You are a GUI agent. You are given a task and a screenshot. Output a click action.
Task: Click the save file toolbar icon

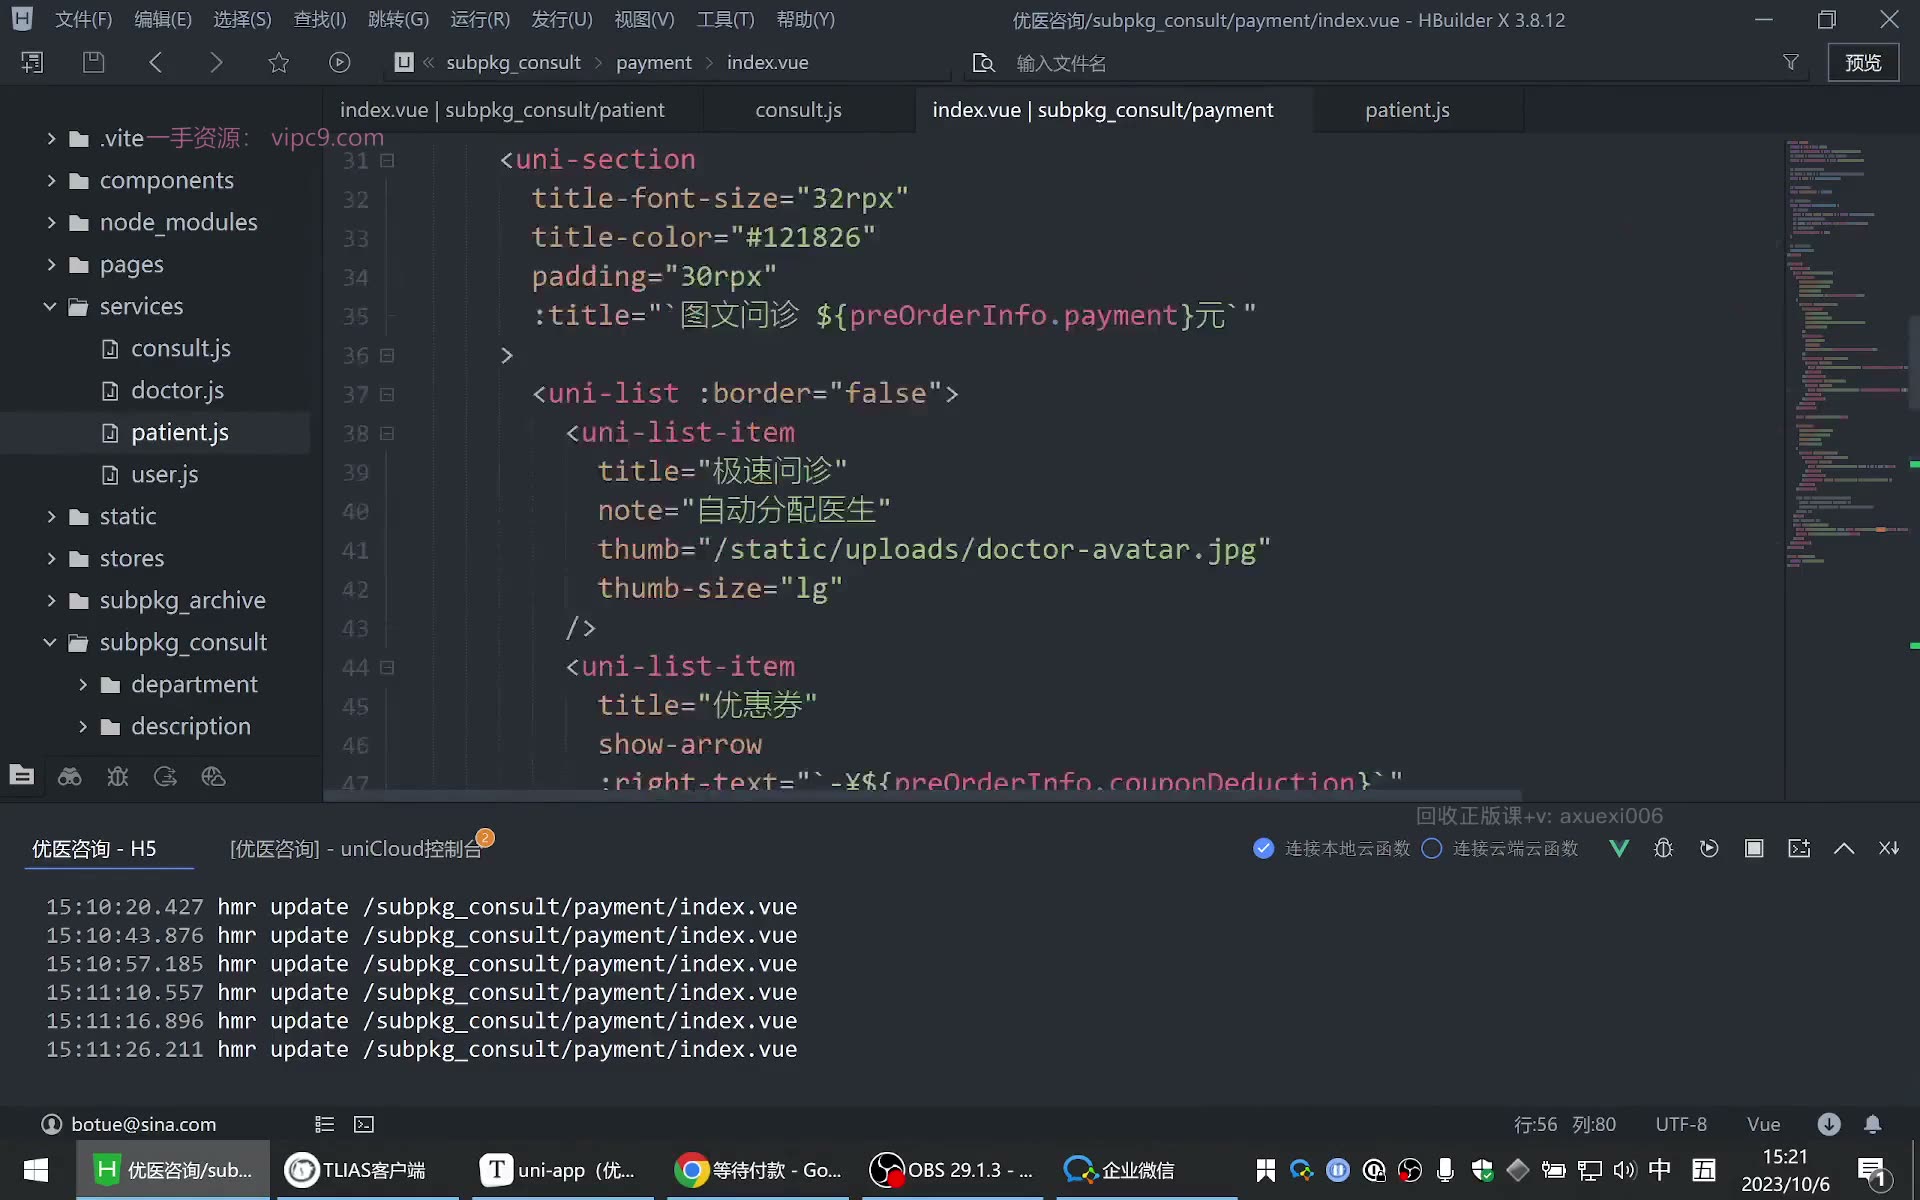93,62
